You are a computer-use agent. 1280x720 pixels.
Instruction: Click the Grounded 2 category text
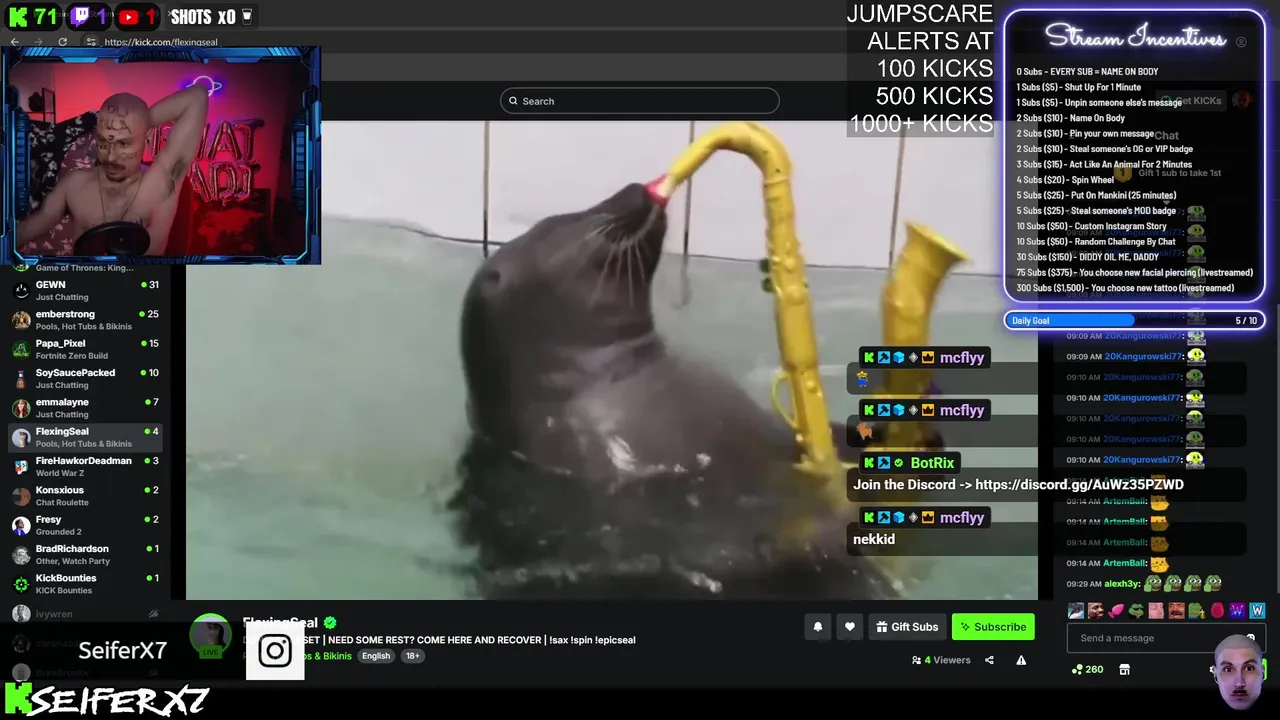[59, 532]
